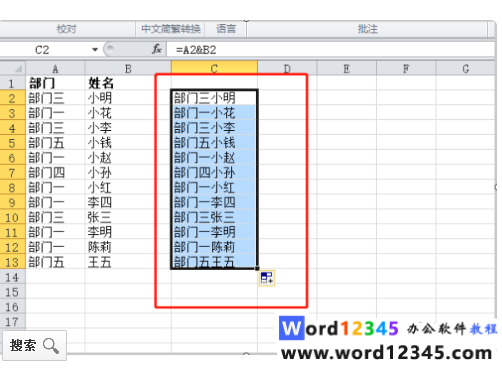502x369 pixels.
Task: Click name cell 小李
Action: pyautogui.click(x=128, y=128)
